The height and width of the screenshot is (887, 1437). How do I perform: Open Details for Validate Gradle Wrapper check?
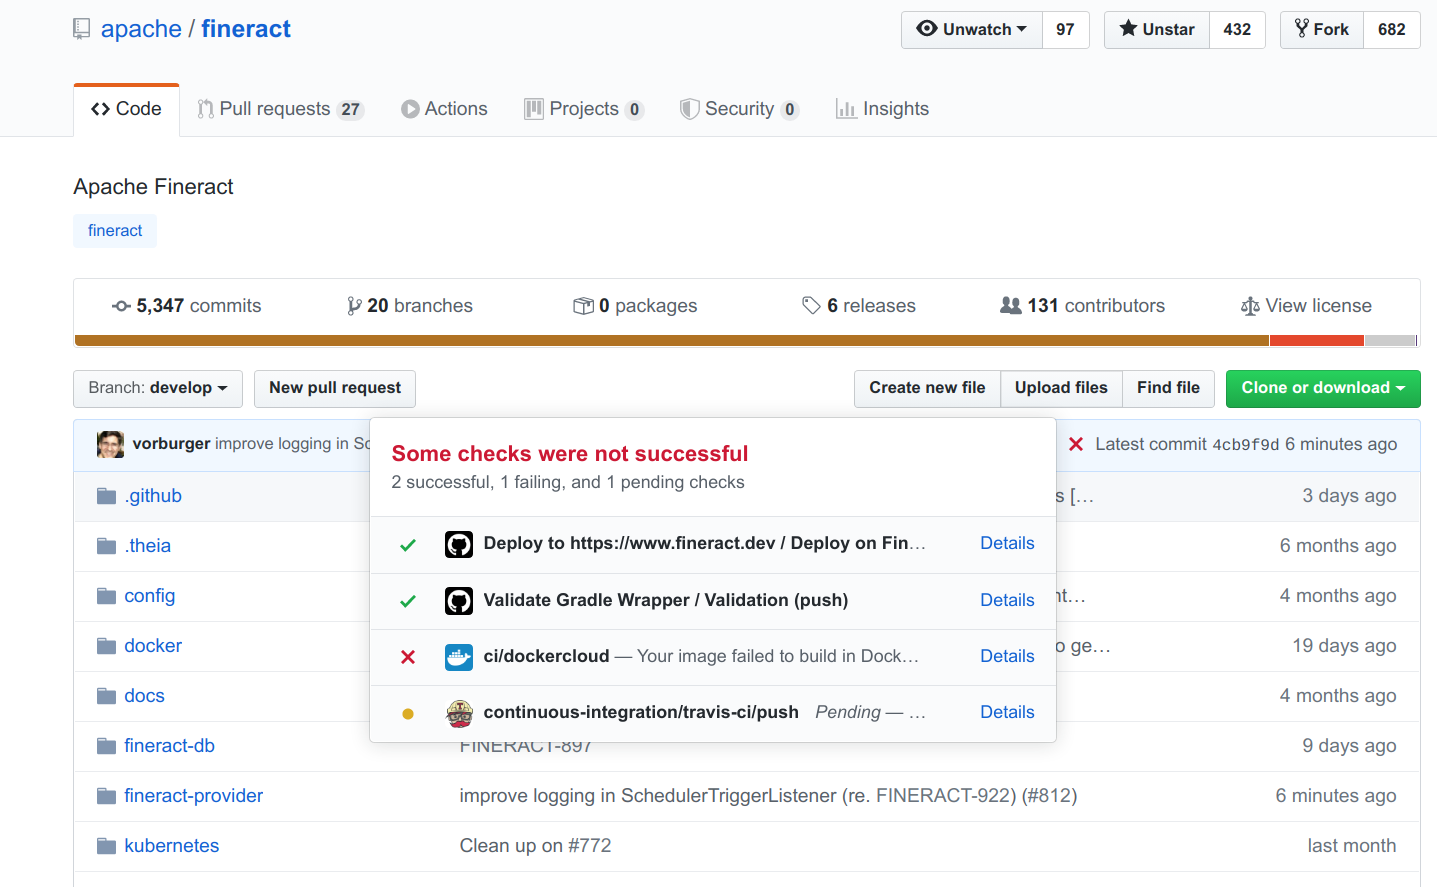click(1007, 600)
